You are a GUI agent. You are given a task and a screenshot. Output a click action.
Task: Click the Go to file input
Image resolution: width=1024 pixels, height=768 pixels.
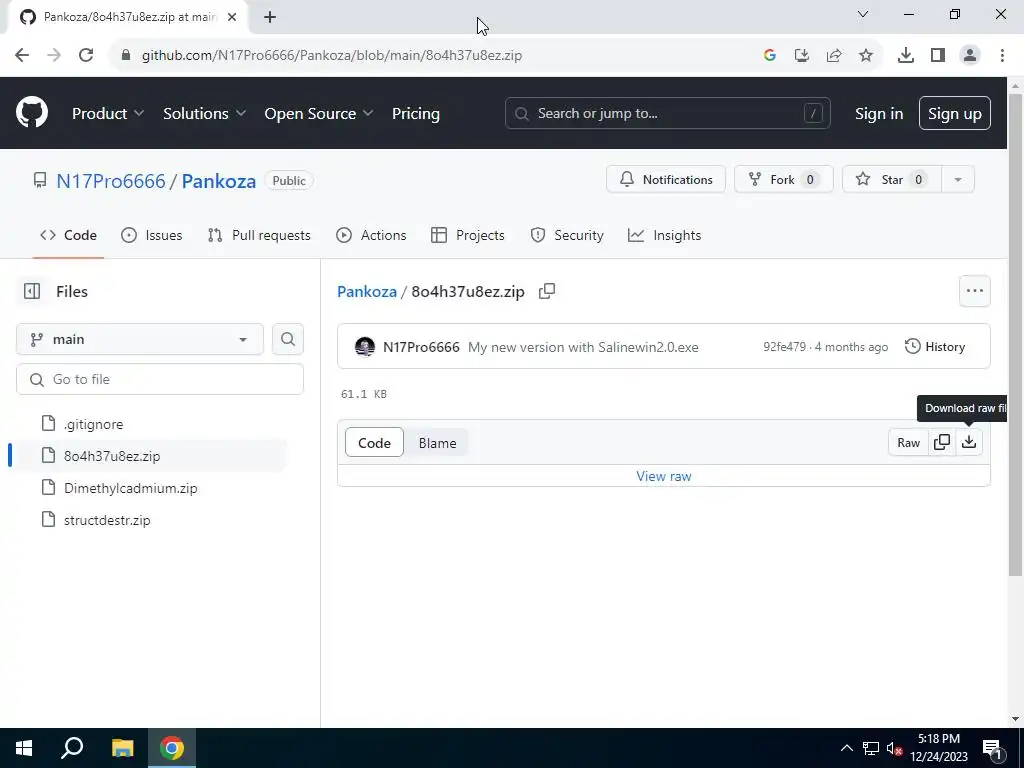(160, 379)
